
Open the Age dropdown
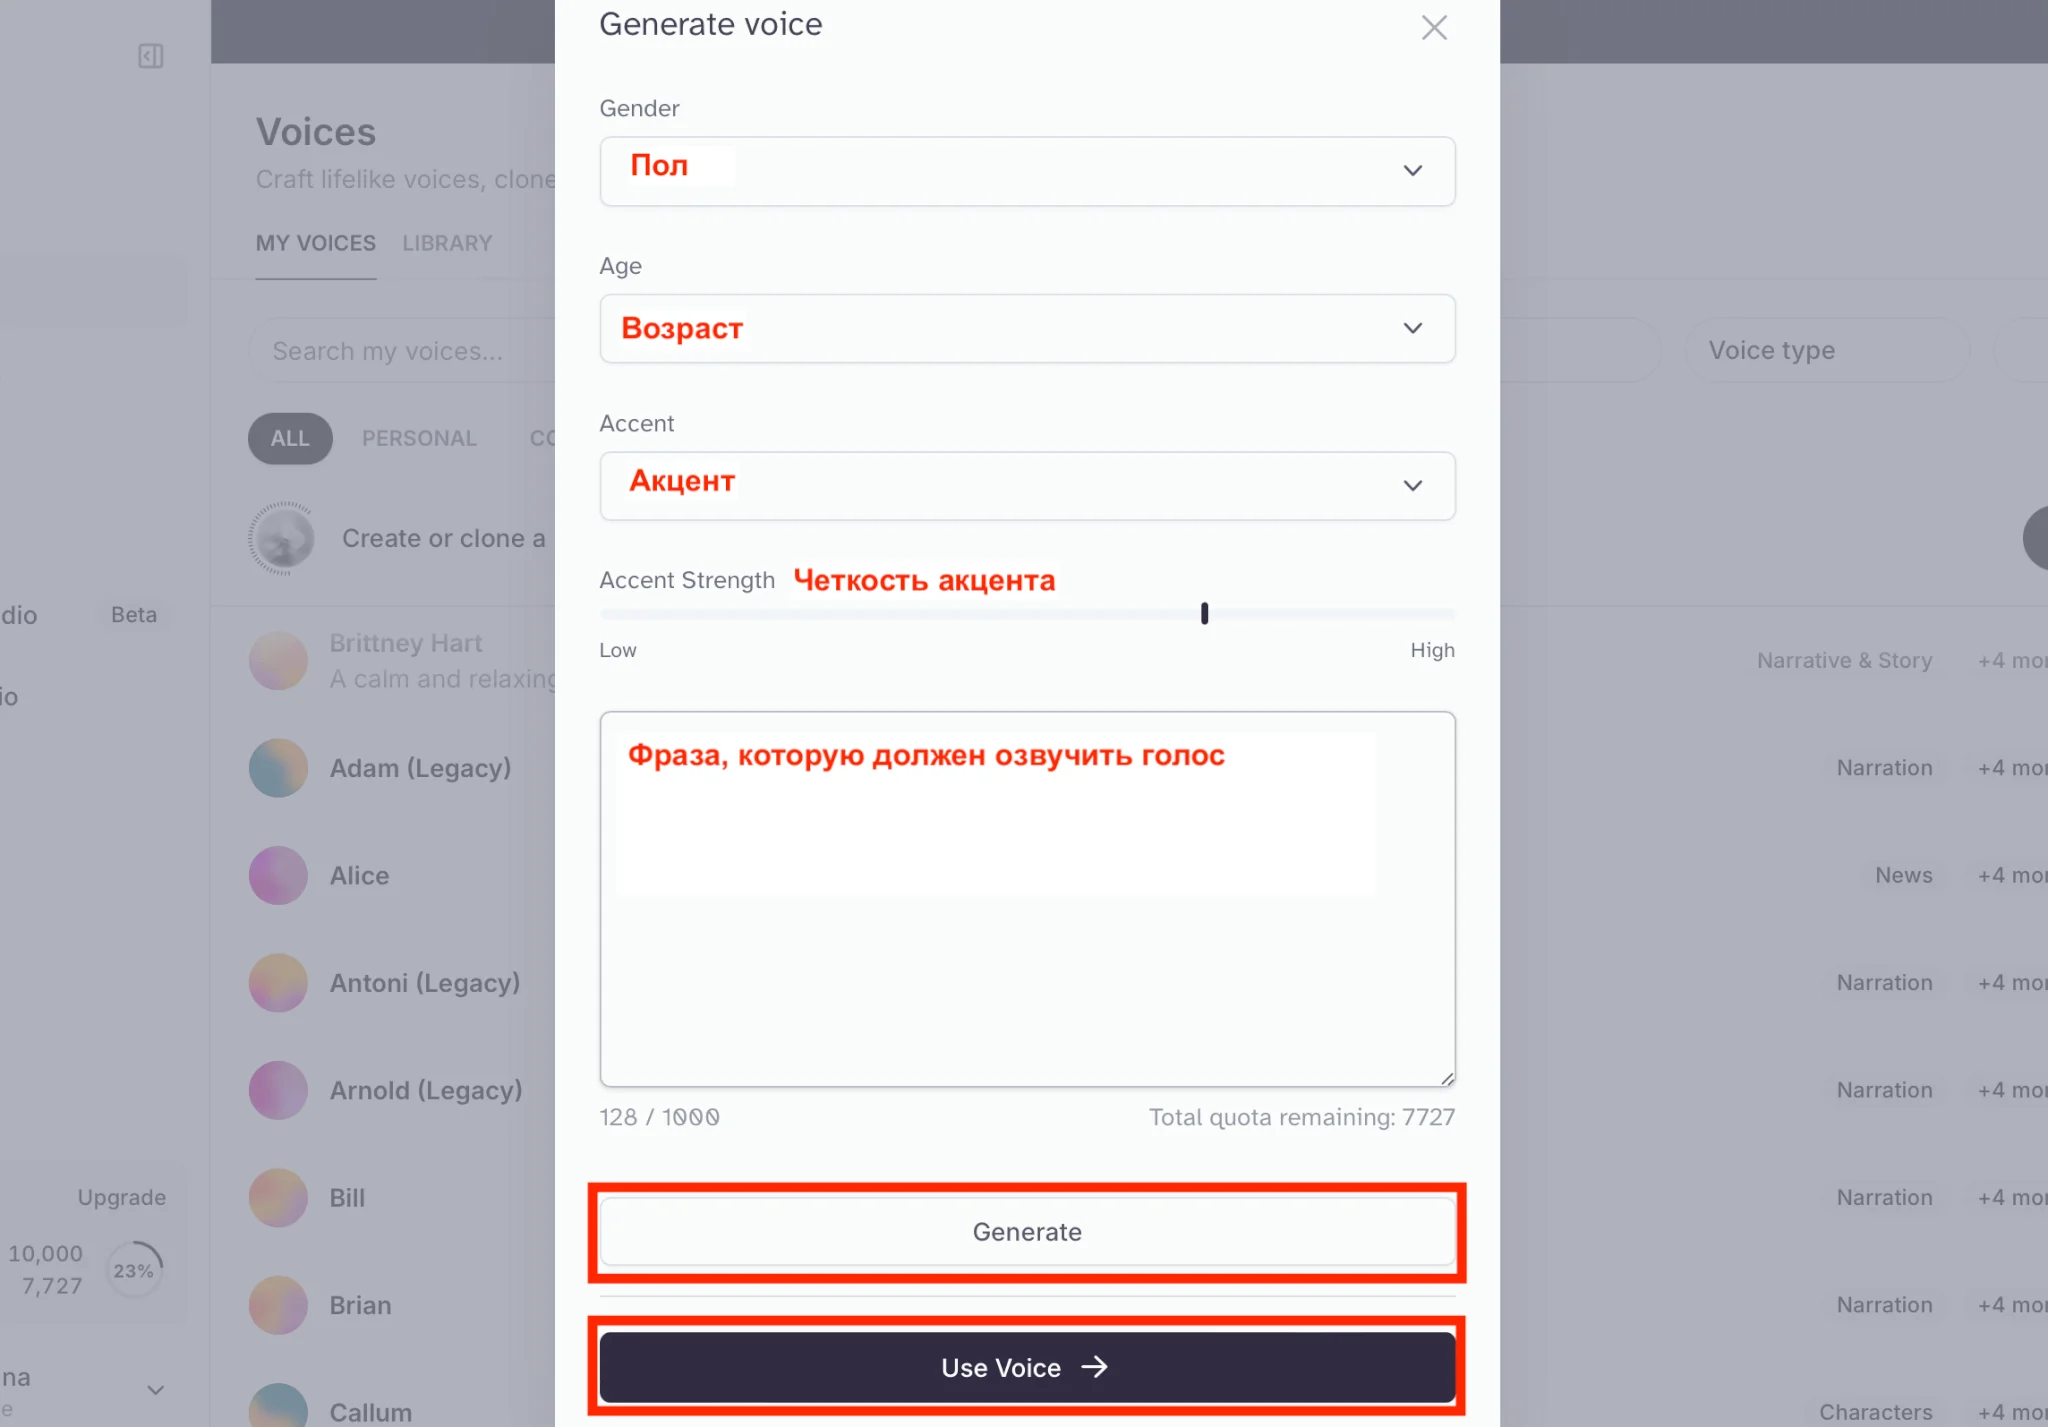[x=1027, y=328]
